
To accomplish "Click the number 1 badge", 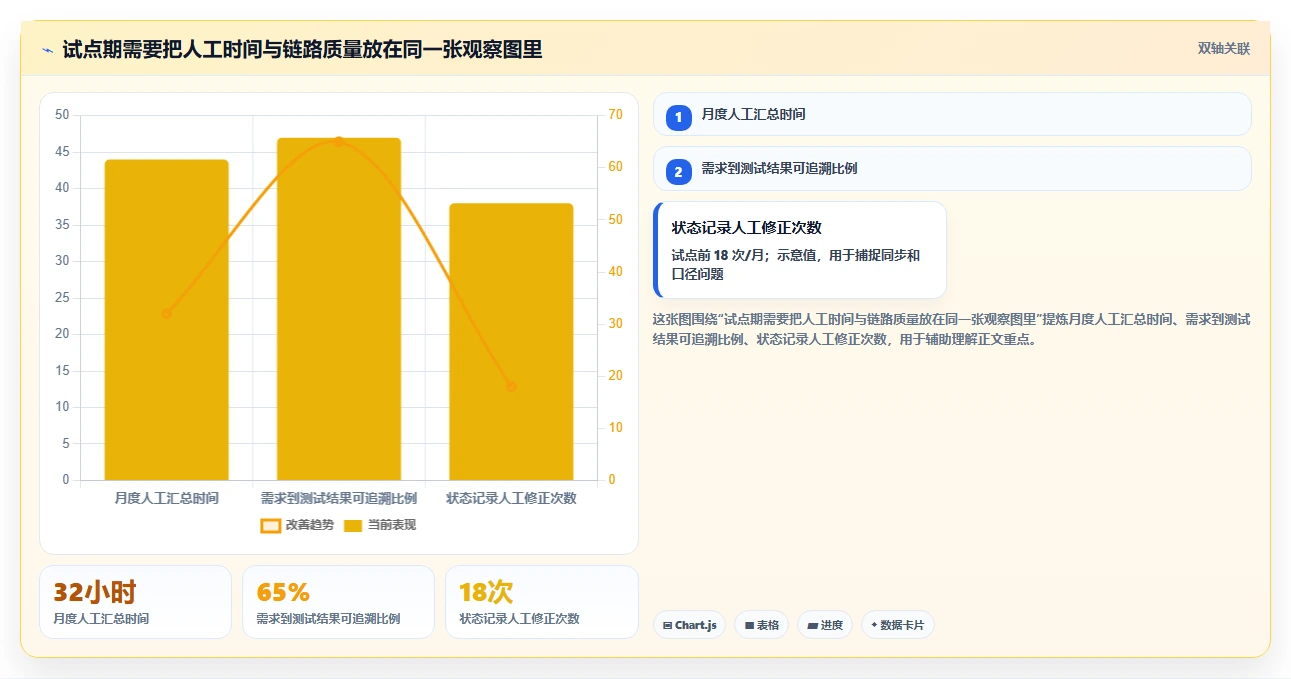I will [679, 117].
